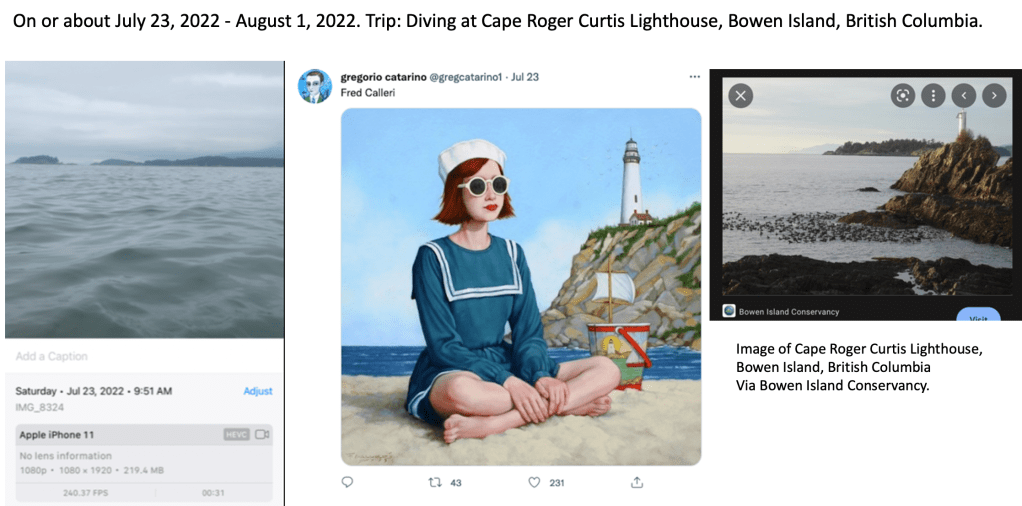Screen dimensions: 1022x506
Task: Click the close X on lighthouse image viewer
Action: [x=740, y=96]
